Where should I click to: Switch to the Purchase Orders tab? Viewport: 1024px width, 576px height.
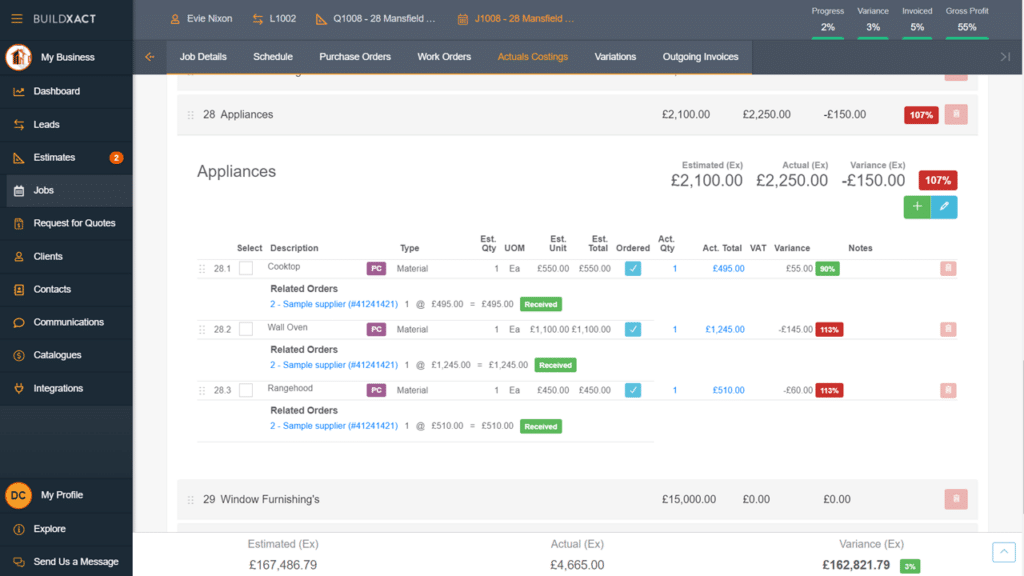(355, 57)
